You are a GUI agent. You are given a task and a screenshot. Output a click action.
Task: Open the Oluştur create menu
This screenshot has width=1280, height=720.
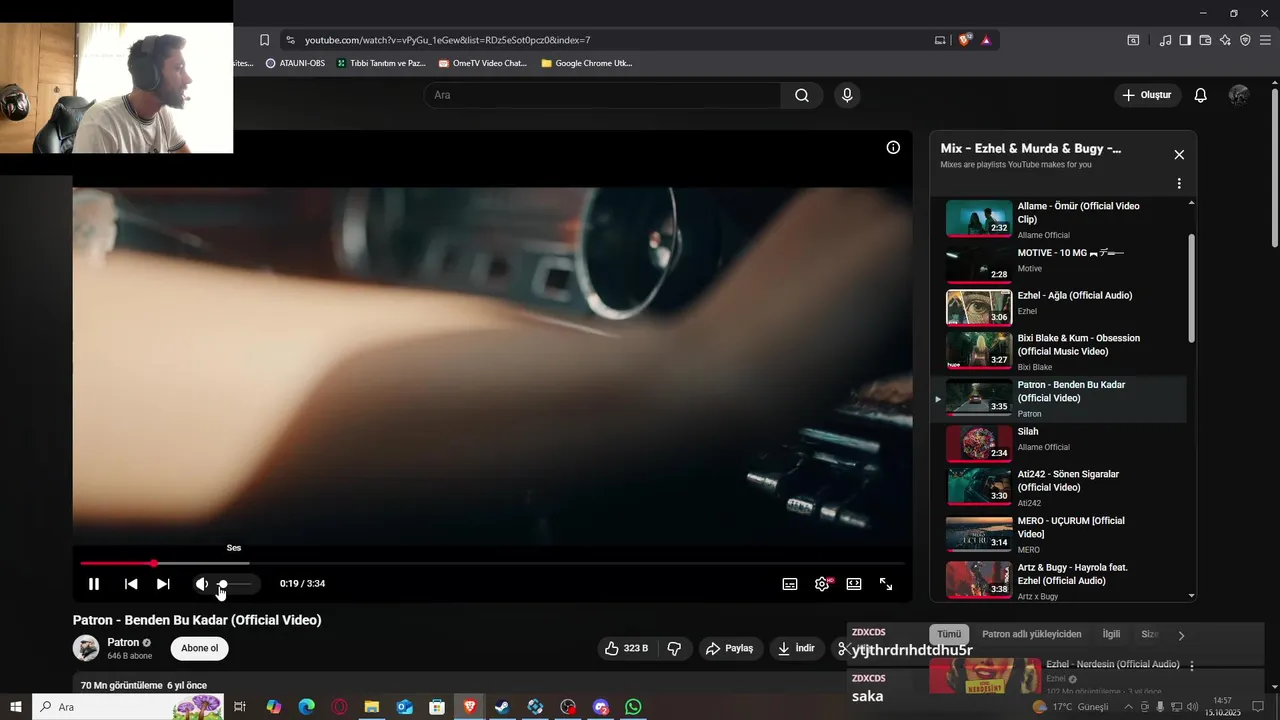(x=1147, y=95)
